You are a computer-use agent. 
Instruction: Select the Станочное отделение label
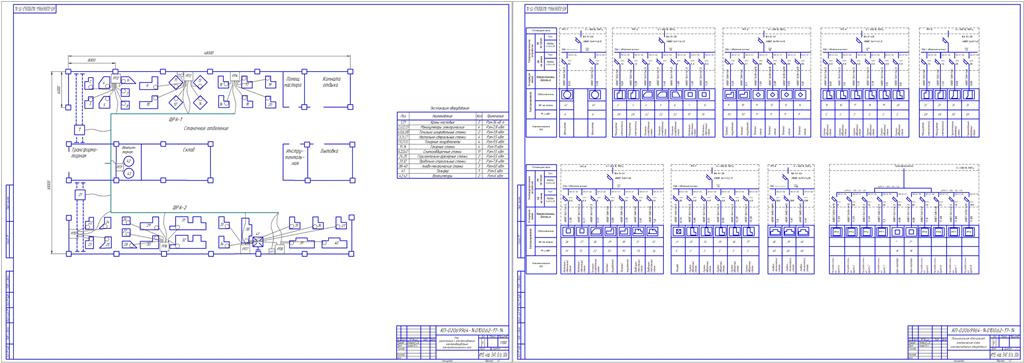[206, 129]
